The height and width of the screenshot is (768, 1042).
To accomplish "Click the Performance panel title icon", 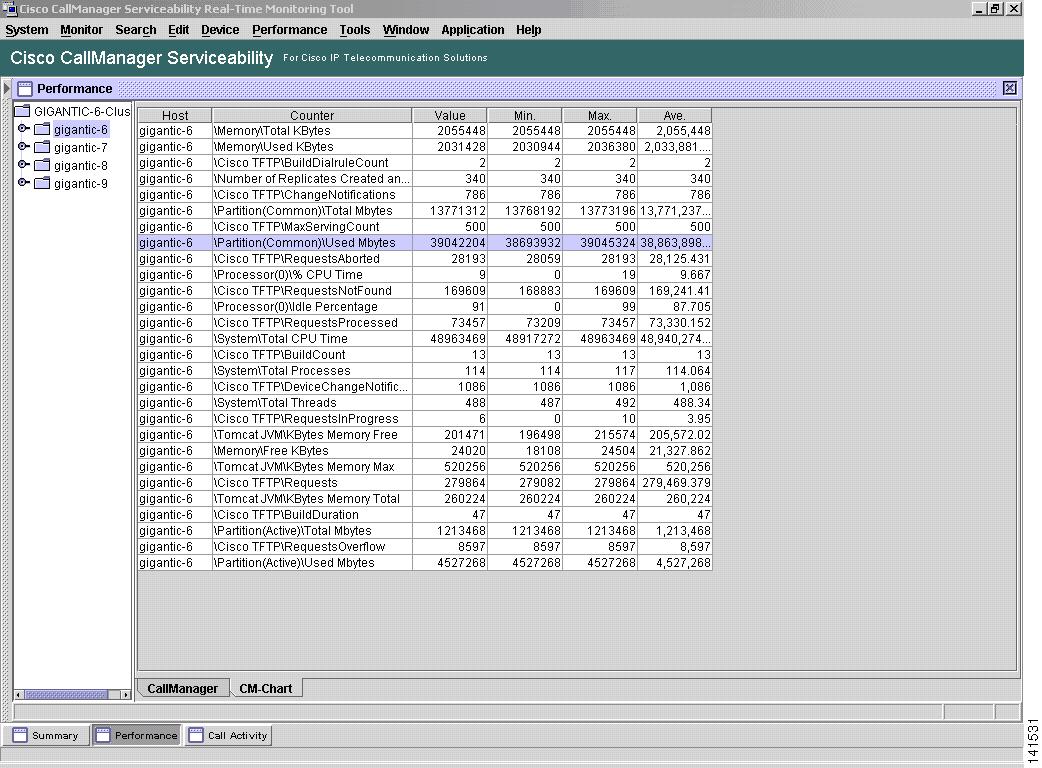I will pos(25,88).
